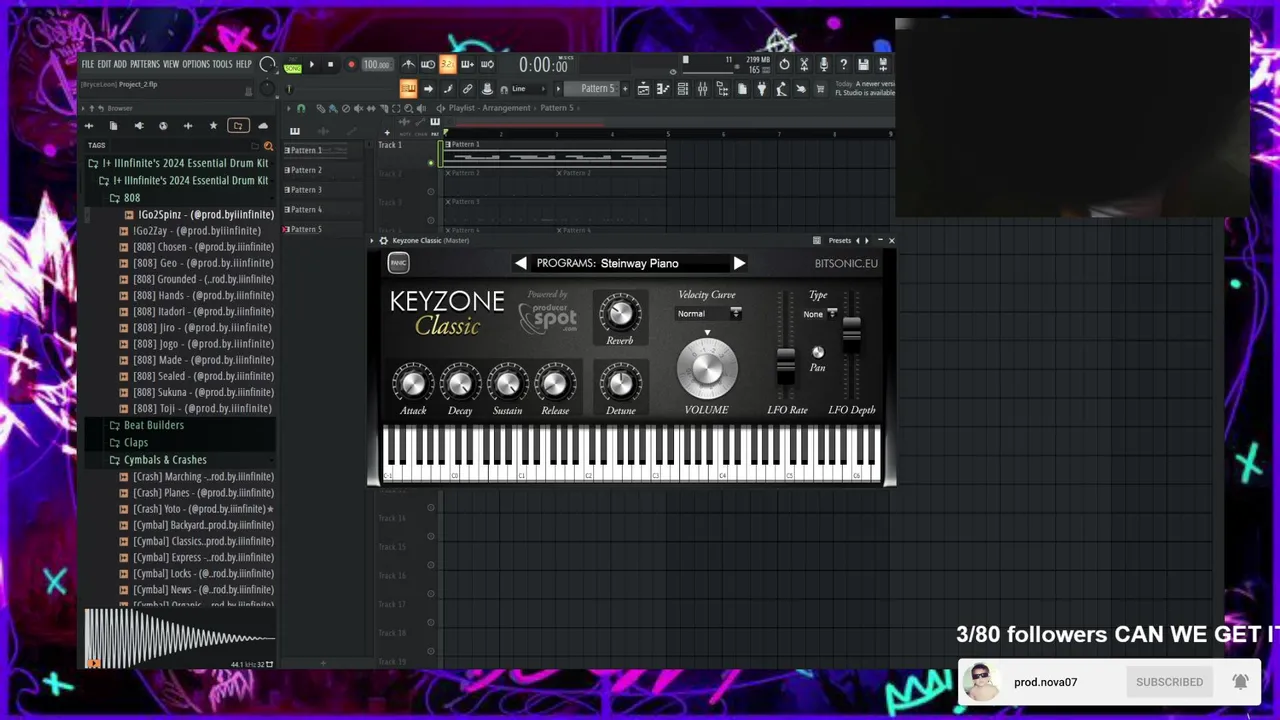Open the PATTERNS menu
1280x720 pixels.
[x=145, y=64]
